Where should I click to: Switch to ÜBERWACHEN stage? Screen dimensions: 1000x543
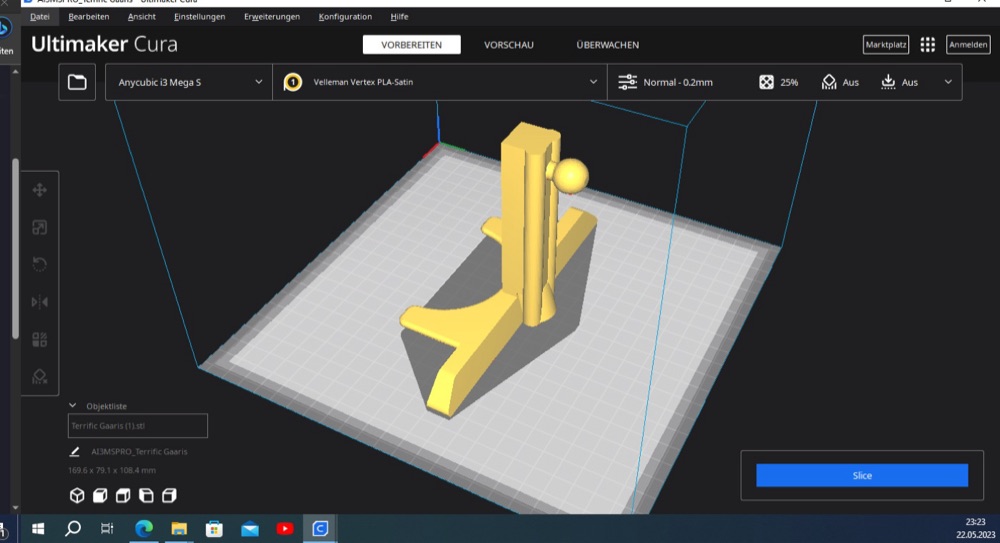pos(608,45)
